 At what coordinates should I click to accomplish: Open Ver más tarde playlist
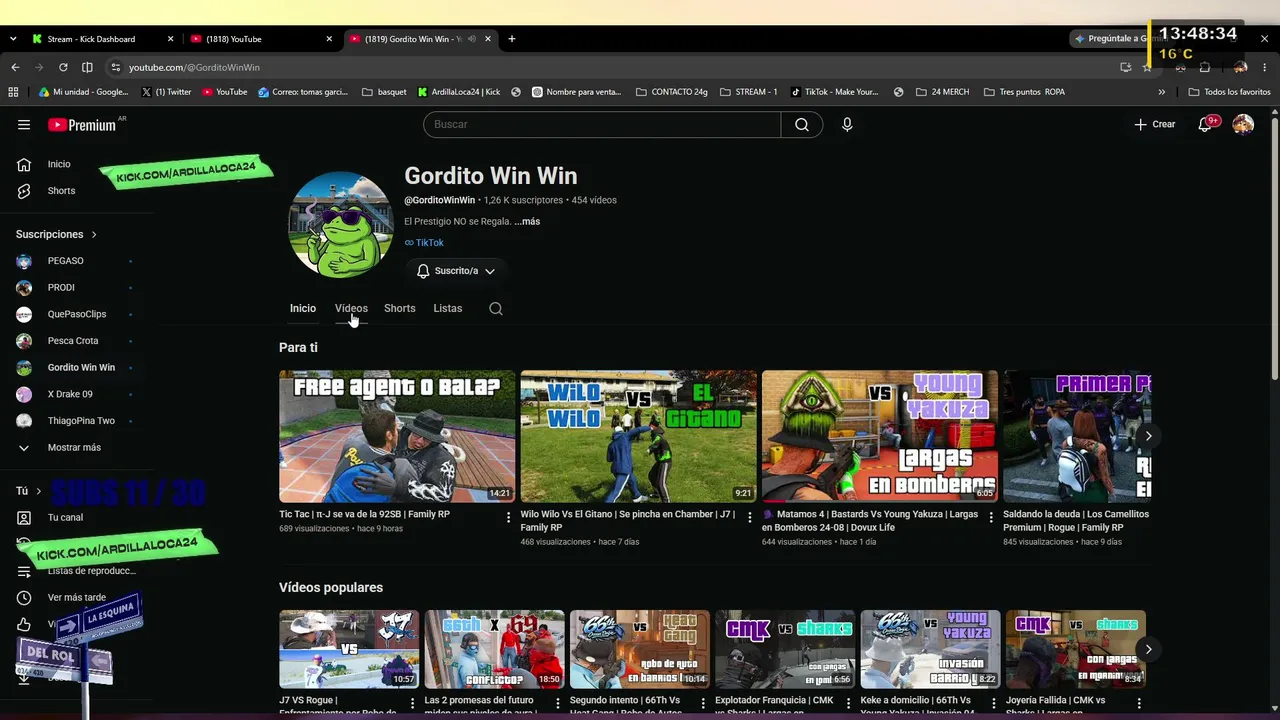pos(76,598)
